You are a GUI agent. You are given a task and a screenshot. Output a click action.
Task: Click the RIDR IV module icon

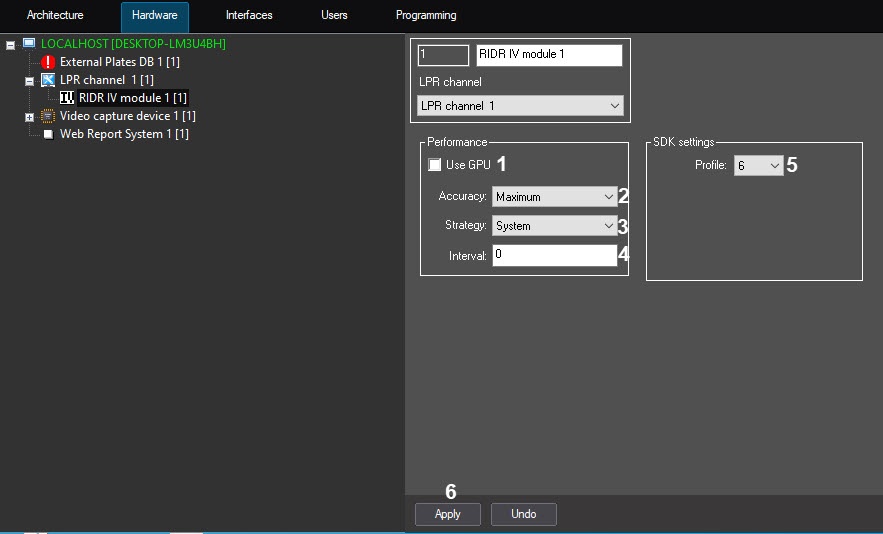tap(67, 98)
